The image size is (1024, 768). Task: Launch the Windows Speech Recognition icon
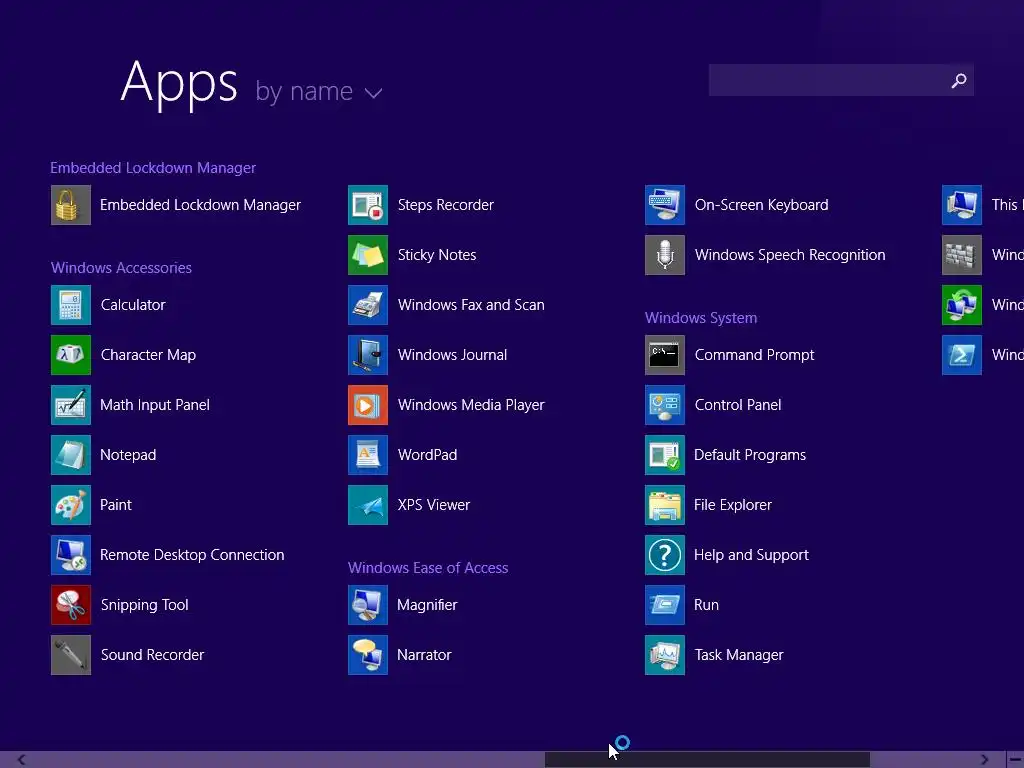[665, 255]
